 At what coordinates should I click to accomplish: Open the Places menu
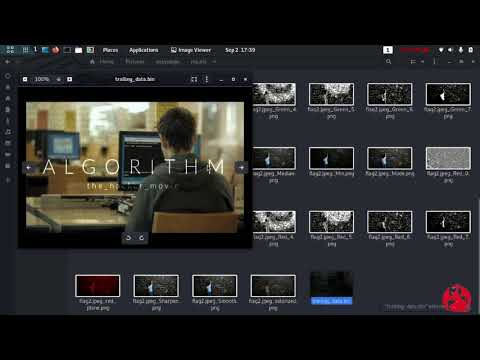[x=110, y=50]
